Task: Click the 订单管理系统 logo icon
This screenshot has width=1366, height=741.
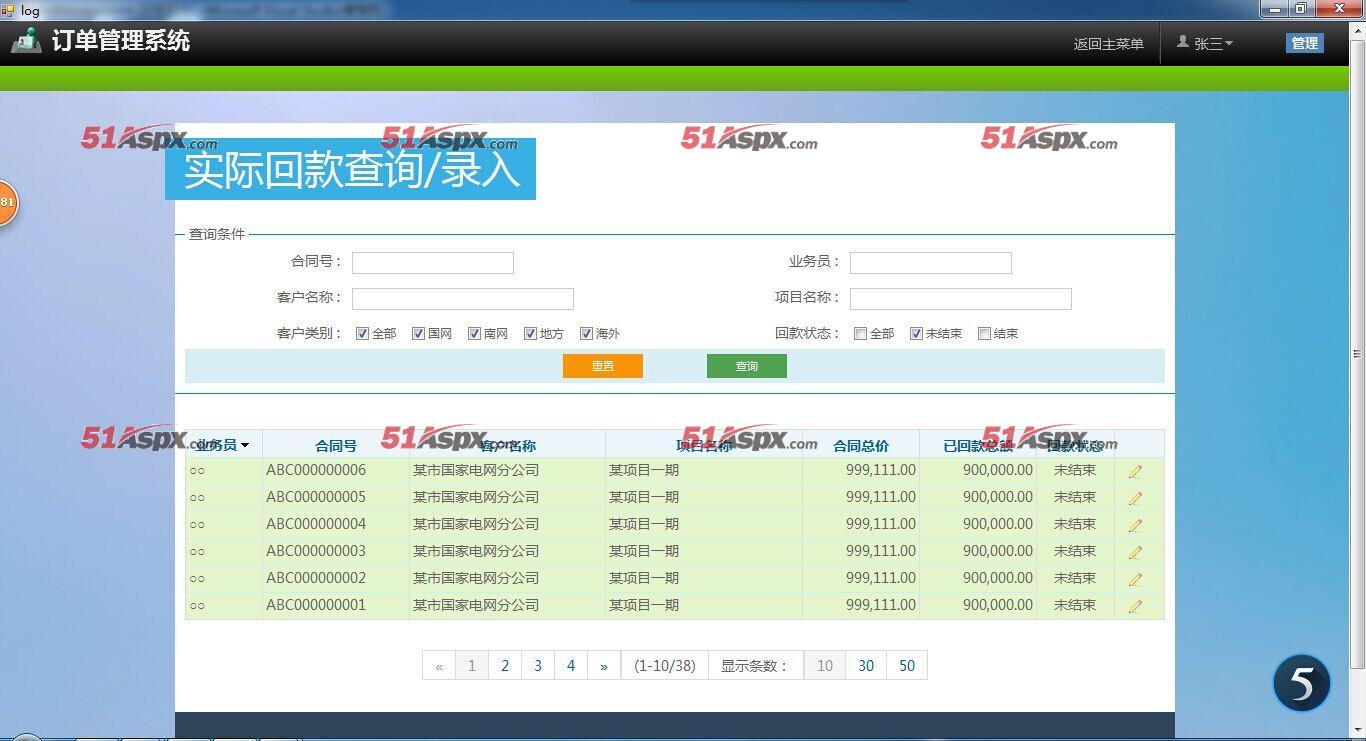Action: (26, 41)
